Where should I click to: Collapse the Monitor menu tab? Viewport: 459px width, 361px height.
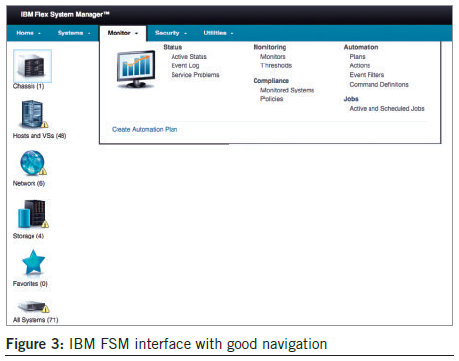(x=123, y=33)
